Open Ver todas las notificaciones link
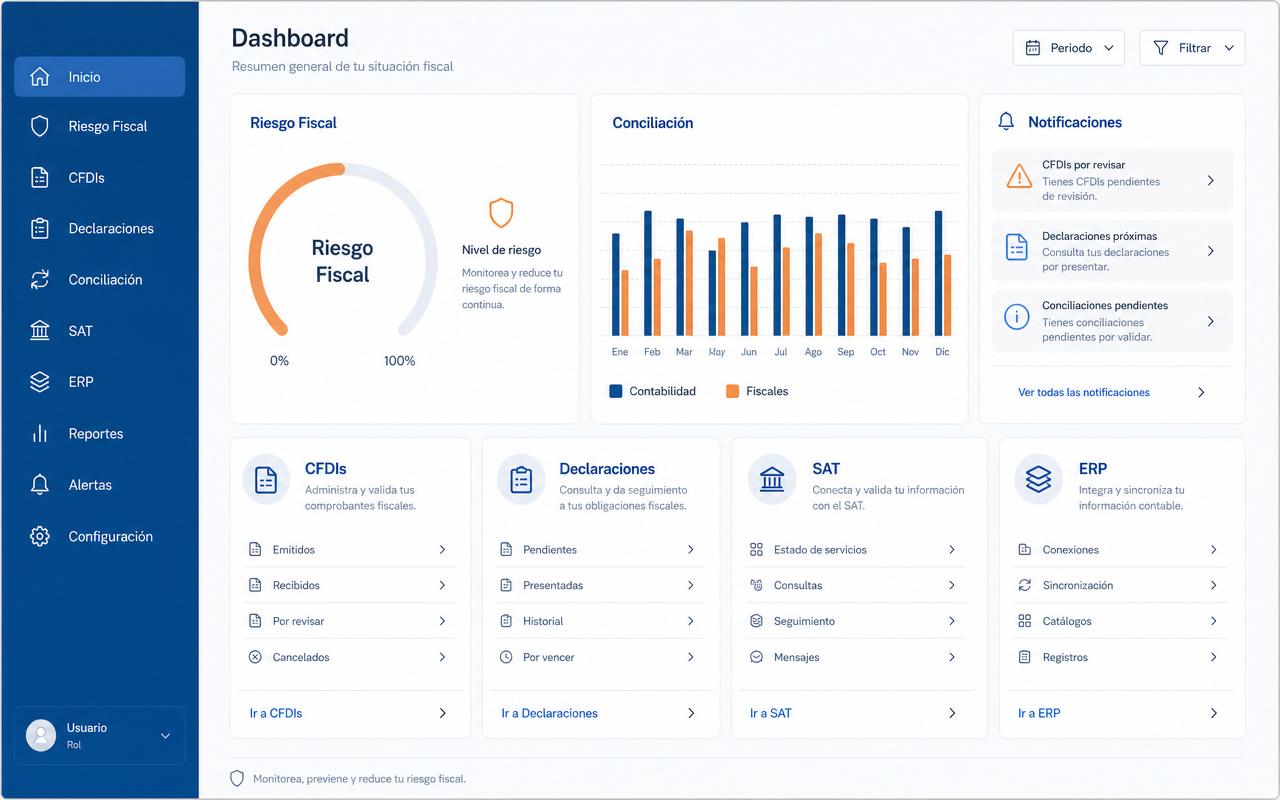The height and width of the screenshot is (800, 1280). pyautogui.click(x=1084, y=393)
